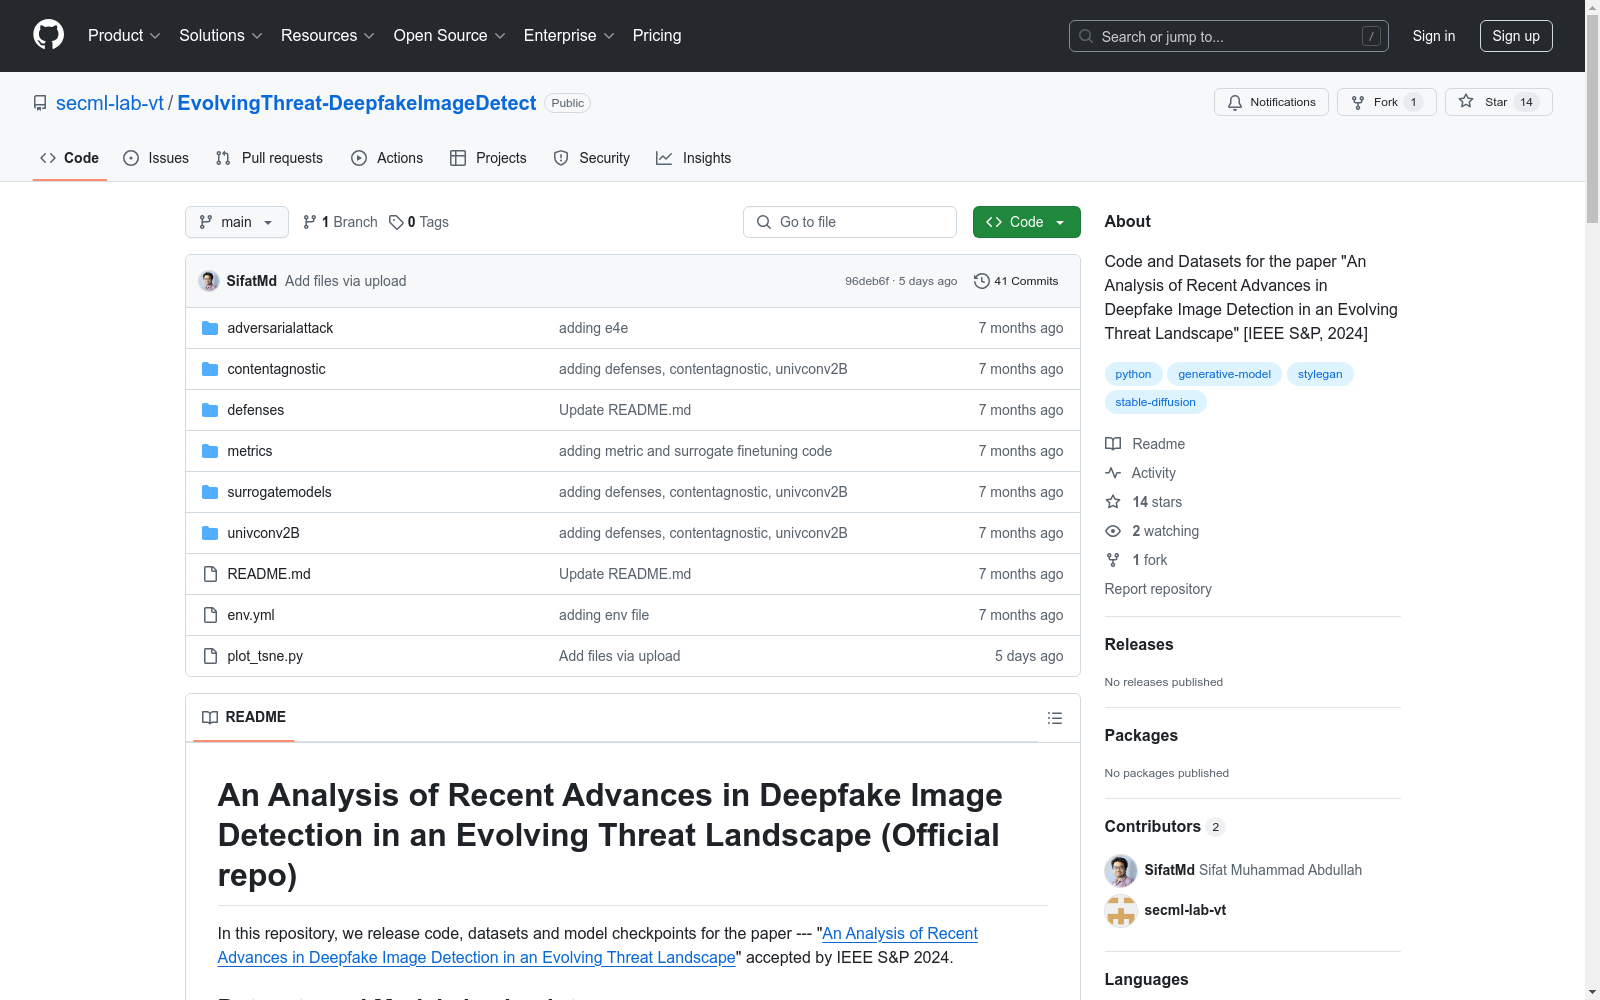
Task: Click folder icon for surrogatemodels
Action: point(210,492)
